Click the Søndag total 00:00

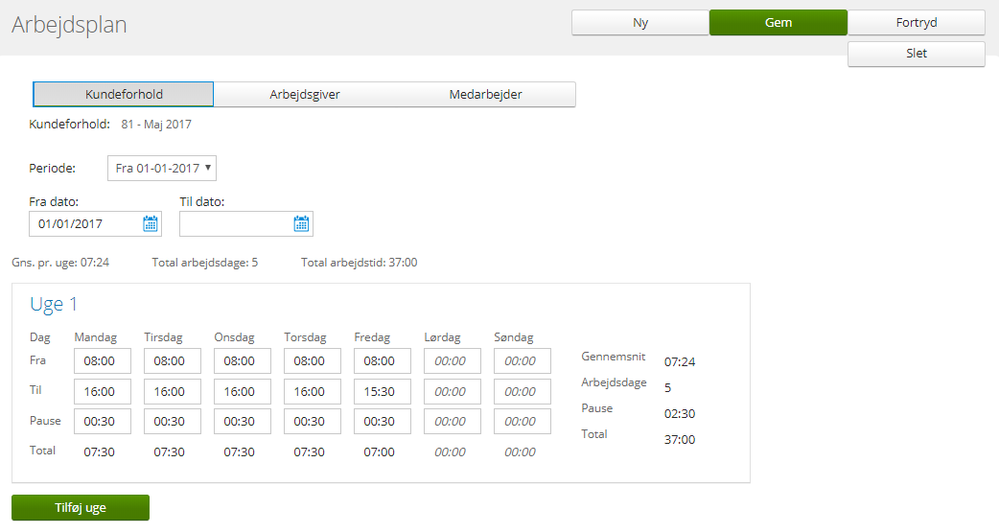[520, 452]
